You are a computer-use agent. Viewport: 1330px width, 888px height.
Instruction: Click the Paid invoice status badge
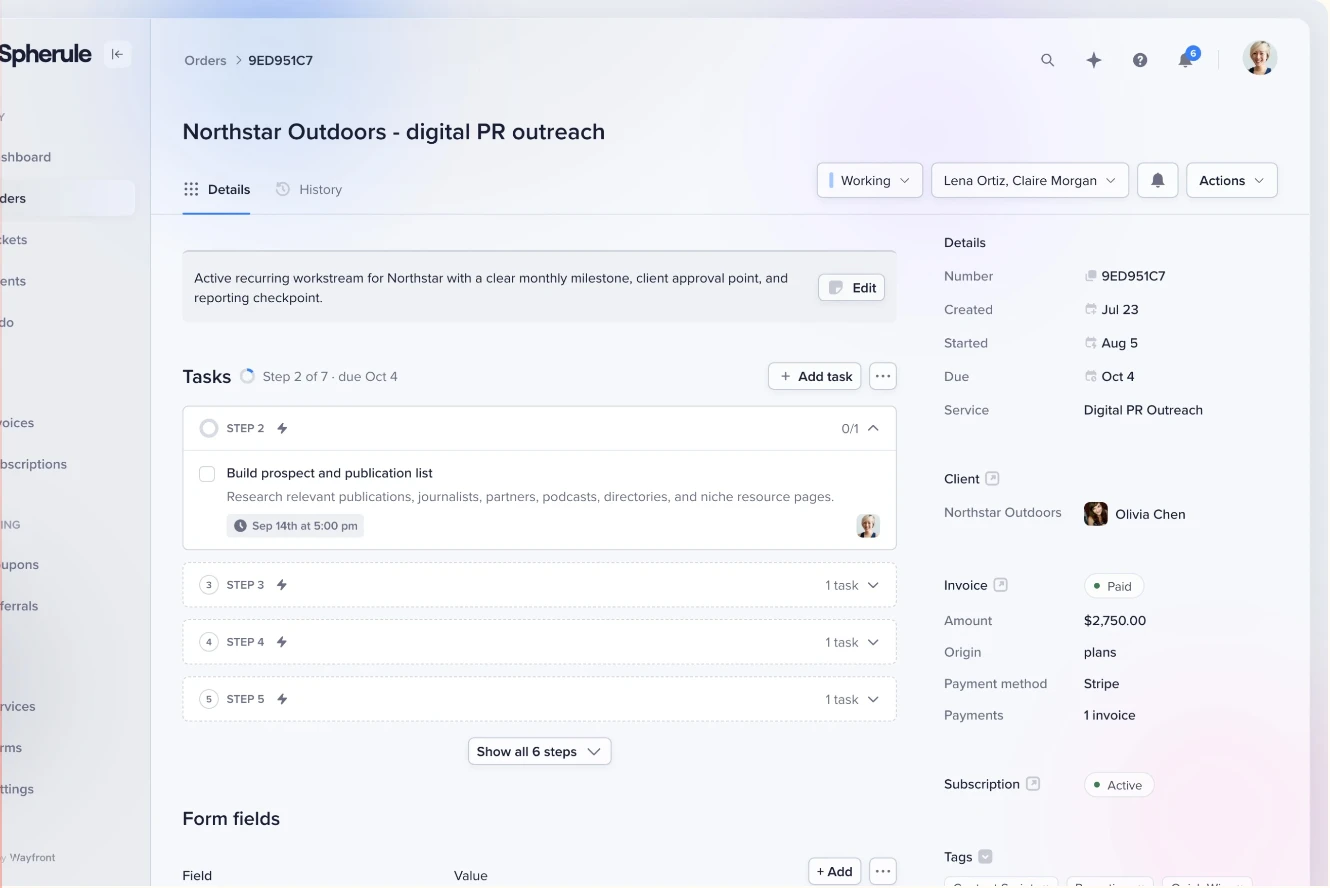click(x=1114, y=586)
